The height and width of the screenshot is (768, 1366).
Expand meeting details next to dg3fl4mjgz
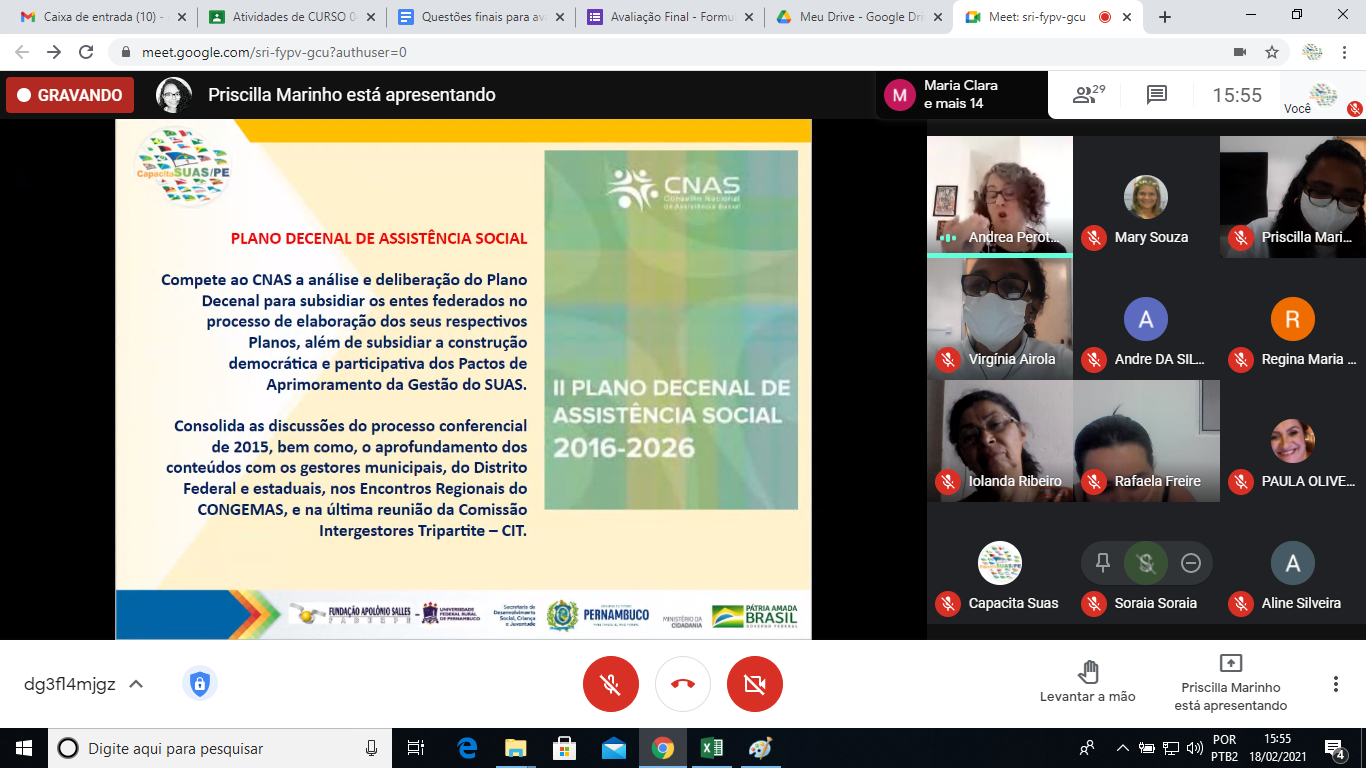pos(137,684)
